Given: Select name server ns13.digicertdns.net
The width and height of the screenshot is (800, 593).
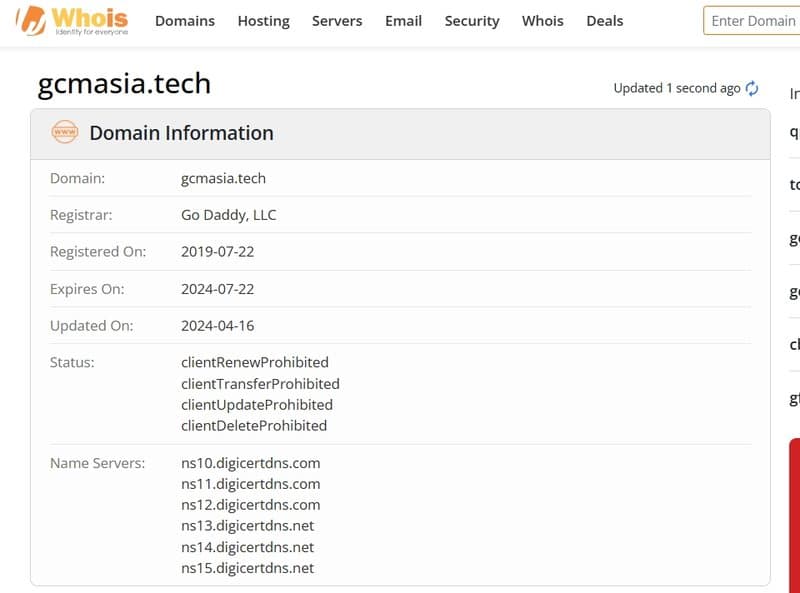Looking at the screenshot, I should [247, 526].
